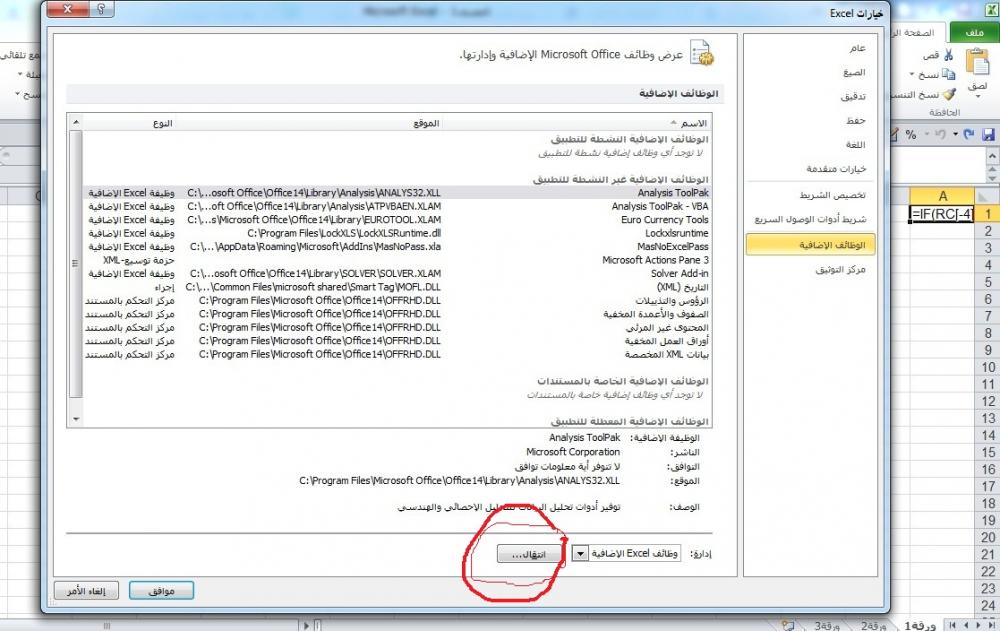This screenshot has width=1000, height=631.
Task: Close the Excel options dialog
Action: [67, 9]
